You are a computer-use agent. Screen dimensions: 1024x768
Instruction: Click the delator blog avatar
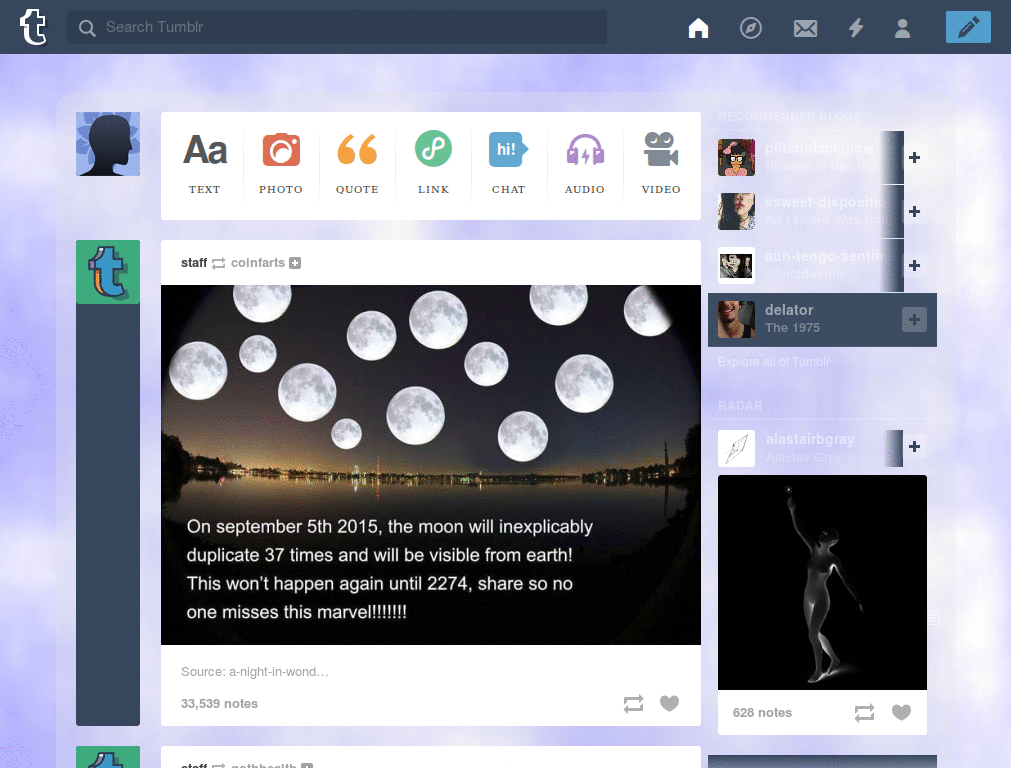click(x=736, y=319)
